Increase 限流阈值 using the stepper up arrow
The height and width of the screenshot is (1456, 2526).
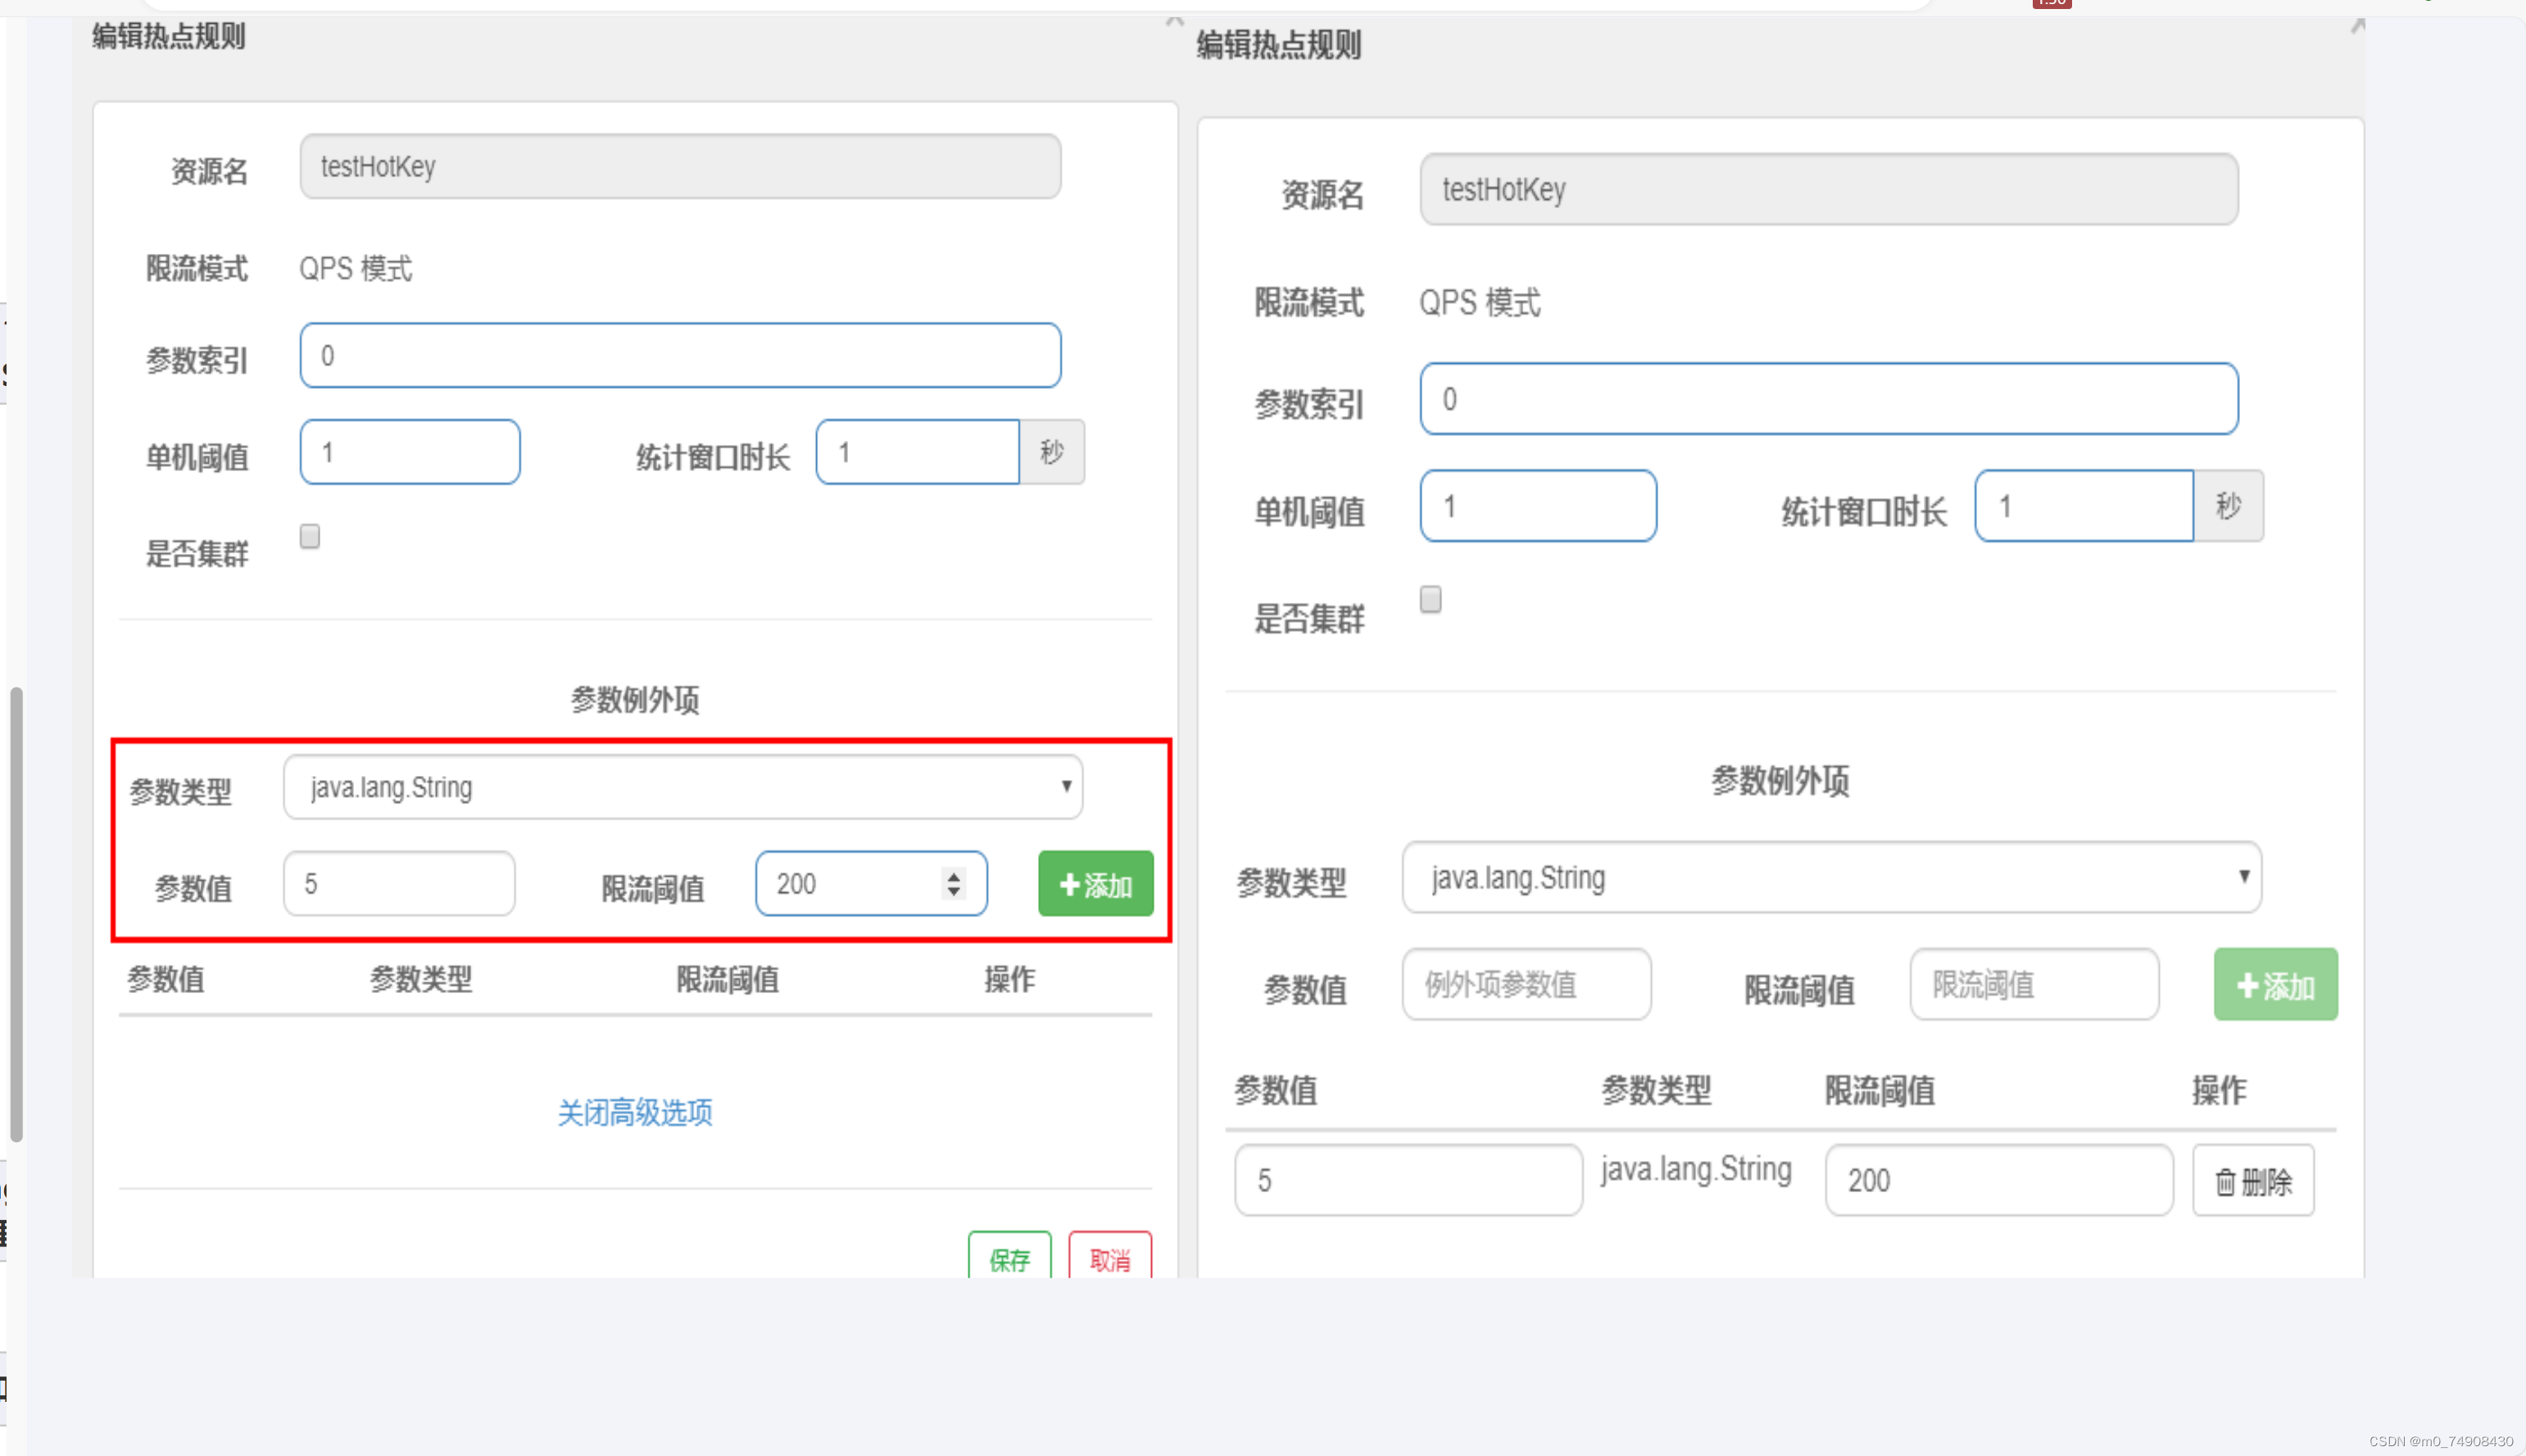953,874
